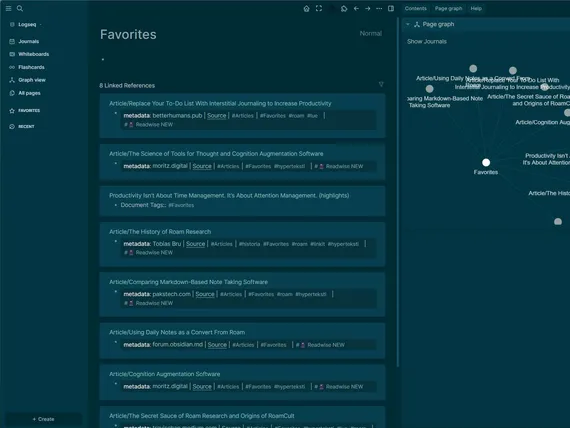Go to home via the house icon
This screenshot has width=570, height=428.
click(x=306, y=8)
